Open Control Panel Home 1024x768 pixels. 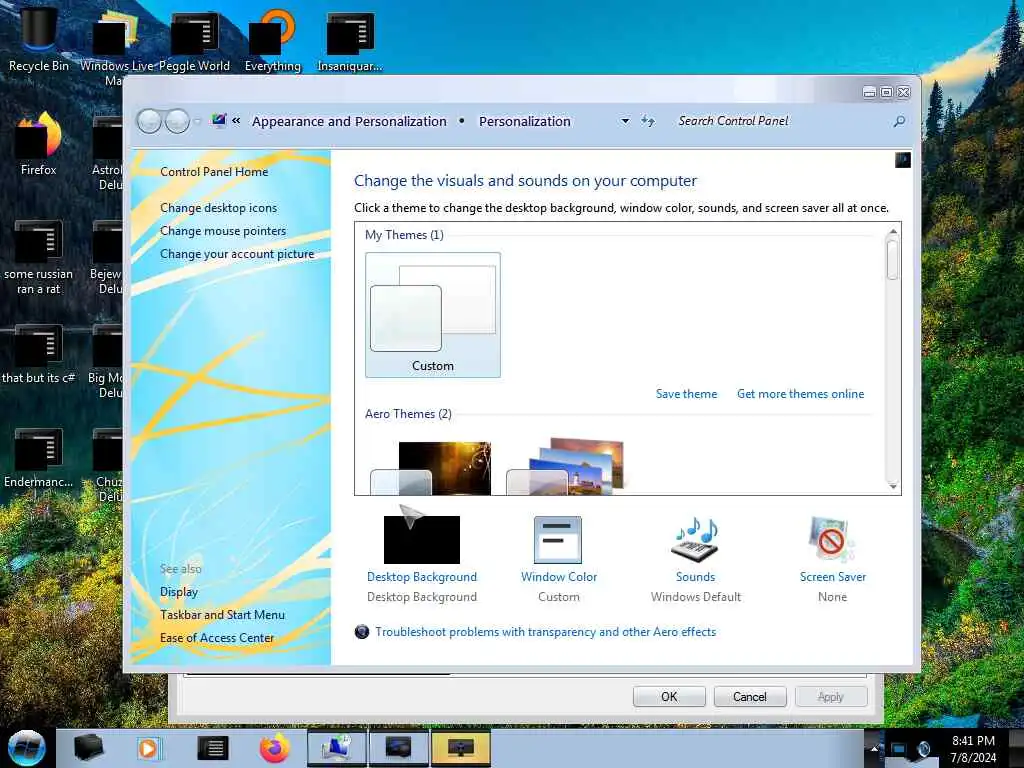214,172
